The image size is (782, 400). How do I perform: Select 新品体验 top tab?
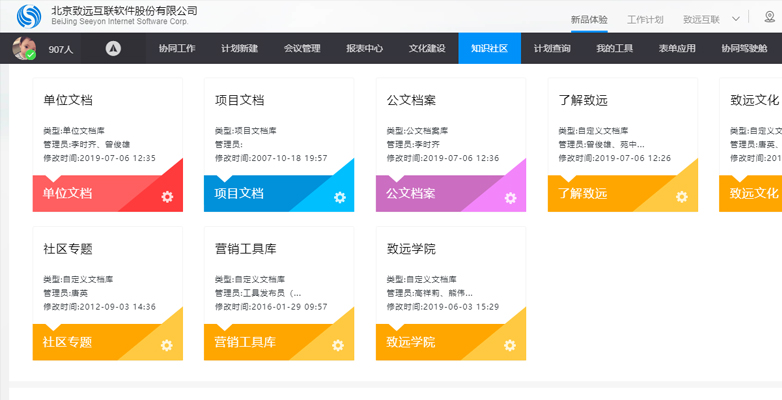click(x=588, y=19)
